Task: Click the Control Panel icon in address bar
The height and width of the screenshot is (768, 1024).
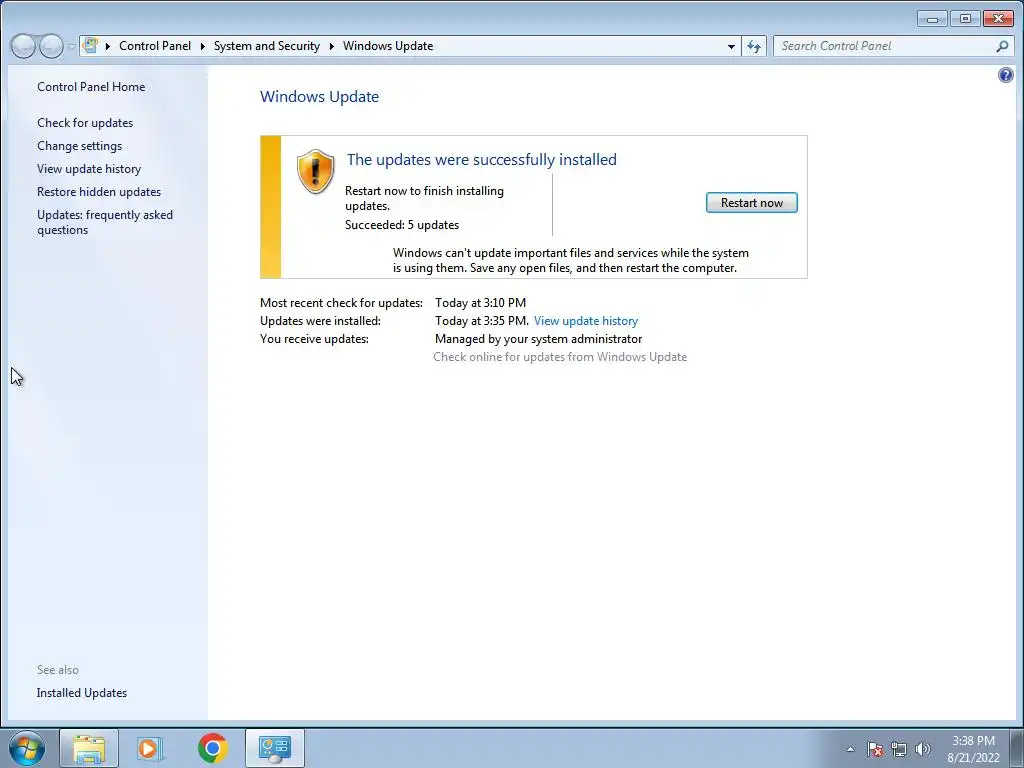Action: tap(91, 46)
